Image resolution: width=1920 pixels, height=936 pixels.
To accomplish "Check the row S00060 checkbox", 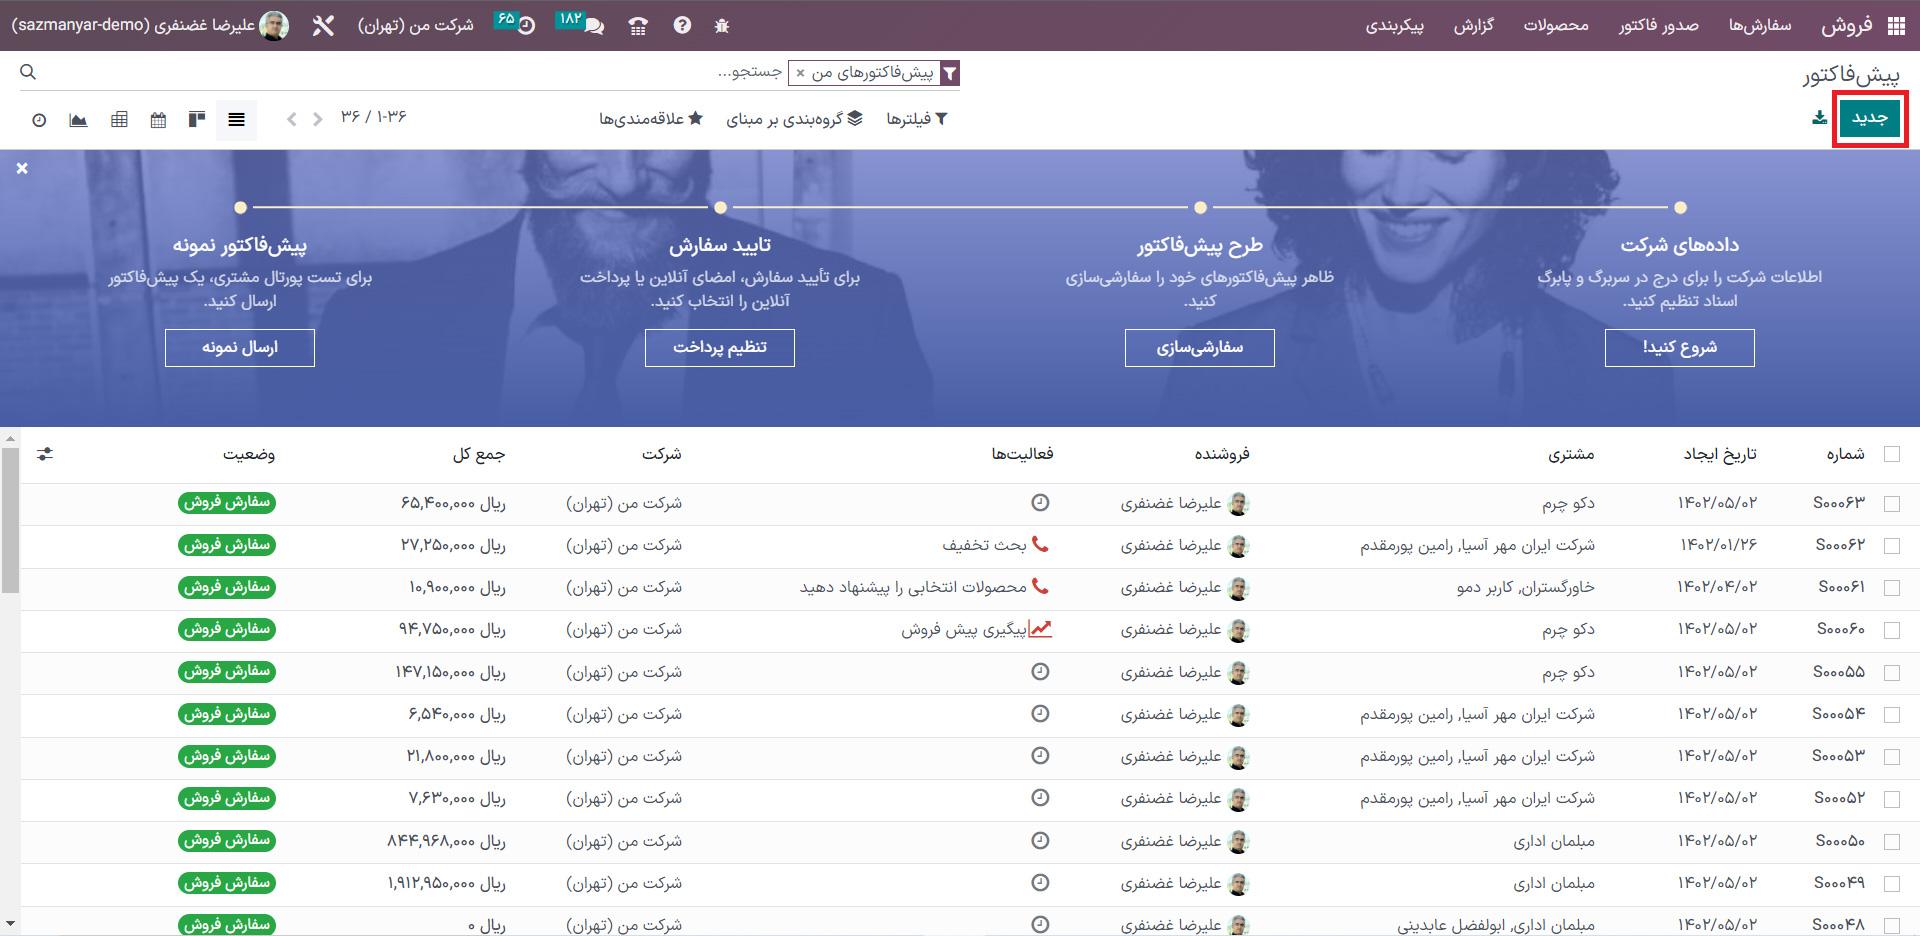I will point(1892,630).
